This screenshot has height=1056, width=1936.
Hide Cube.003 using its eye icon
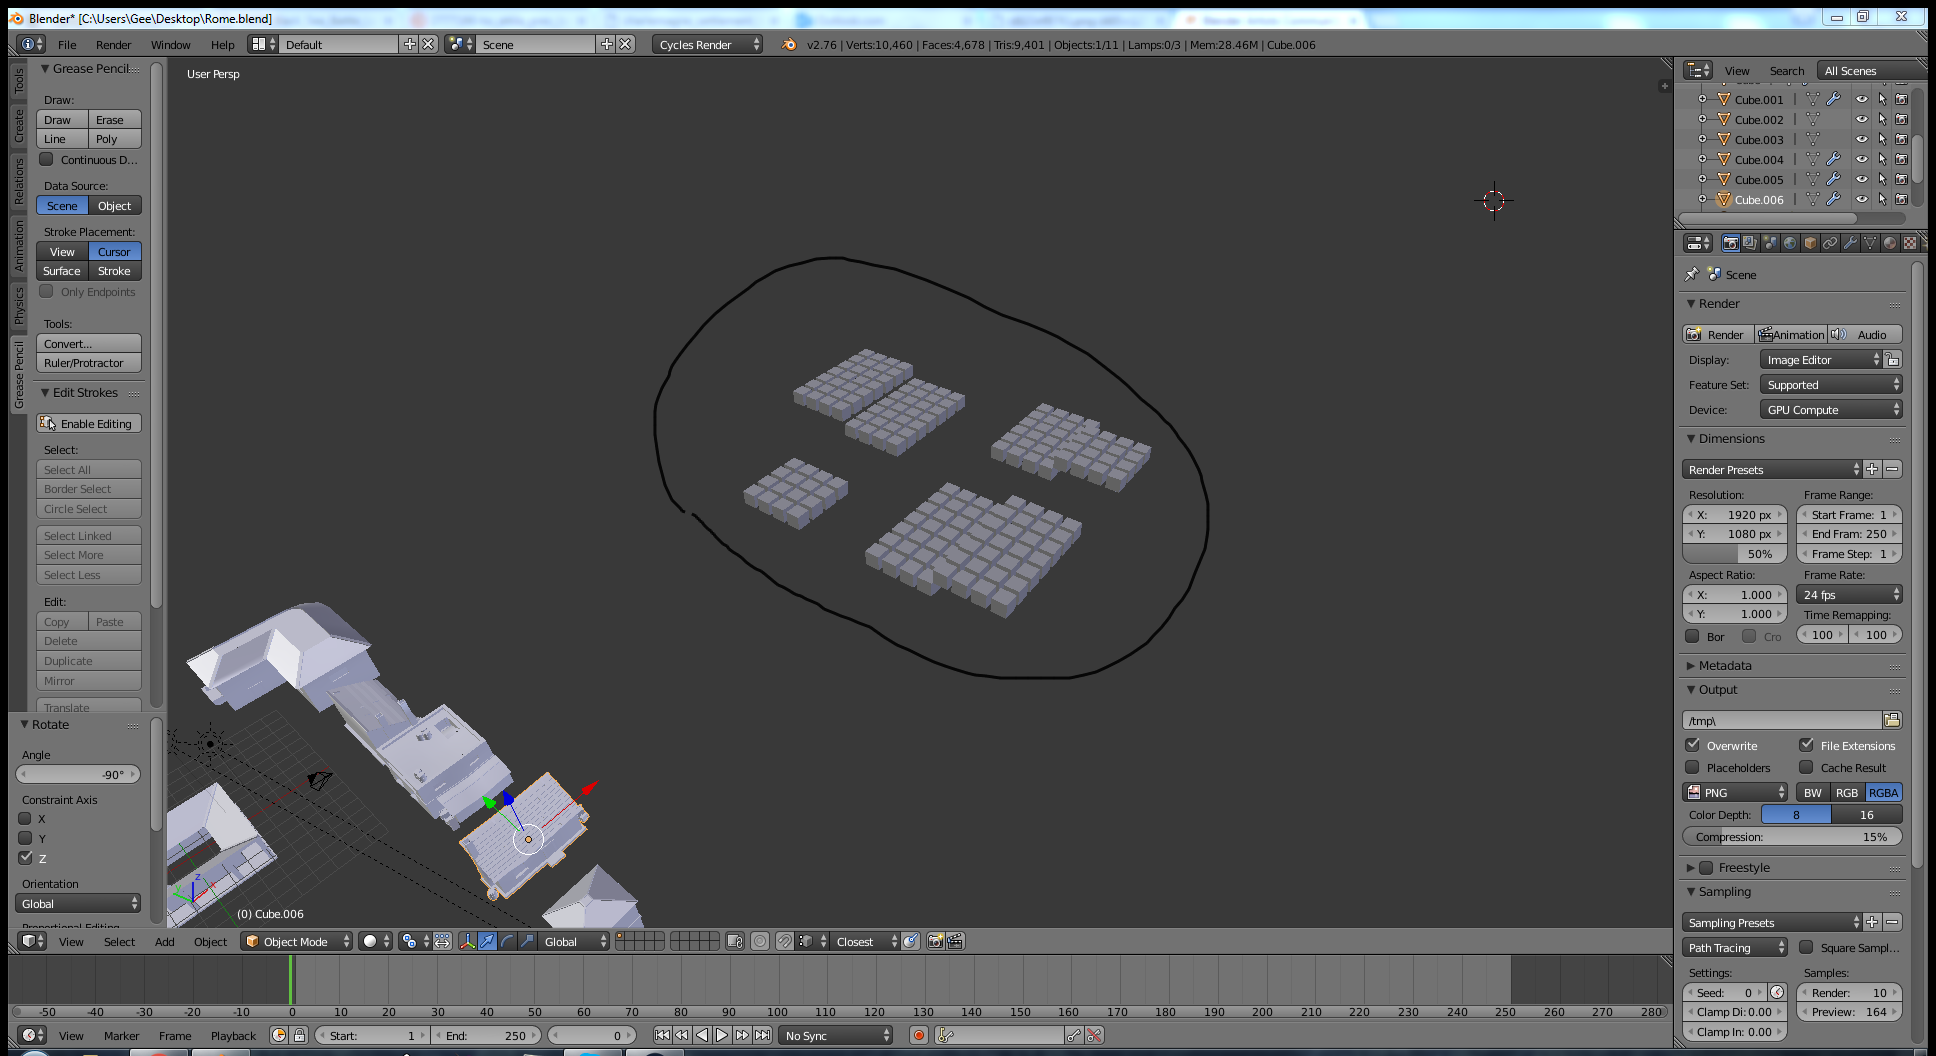click(1861, 139)
